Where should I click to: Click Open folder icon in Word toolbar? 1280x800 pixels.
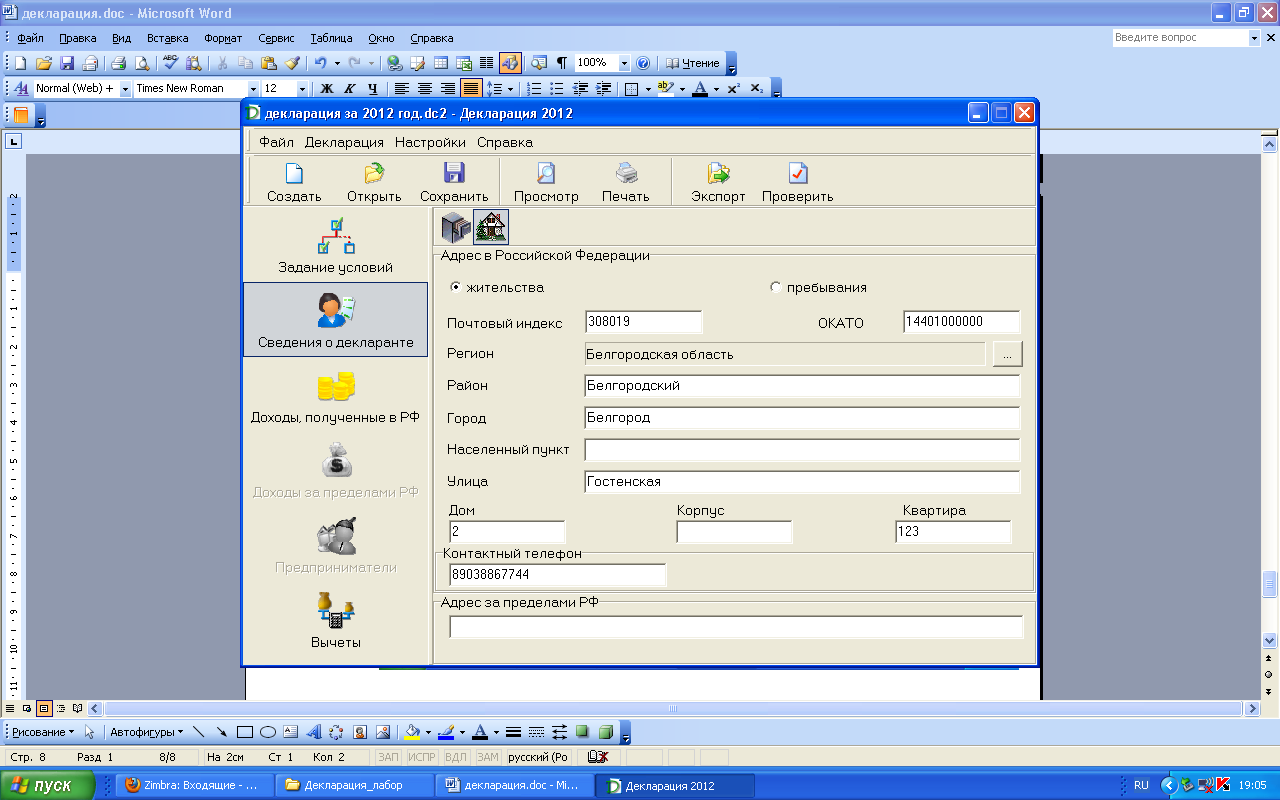coord(44,63)
